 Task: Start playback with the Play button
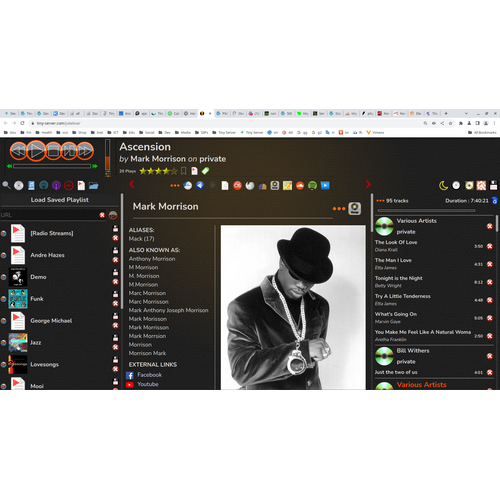pyautogui.click(x=36, y=151)
